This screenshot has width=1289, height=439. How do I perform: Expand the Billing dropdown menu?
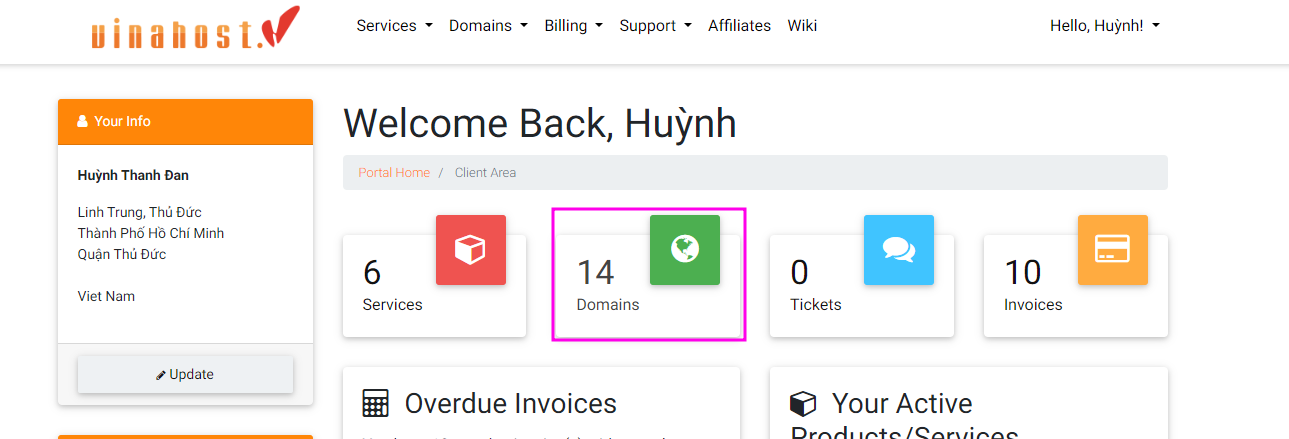pos(573,26)
